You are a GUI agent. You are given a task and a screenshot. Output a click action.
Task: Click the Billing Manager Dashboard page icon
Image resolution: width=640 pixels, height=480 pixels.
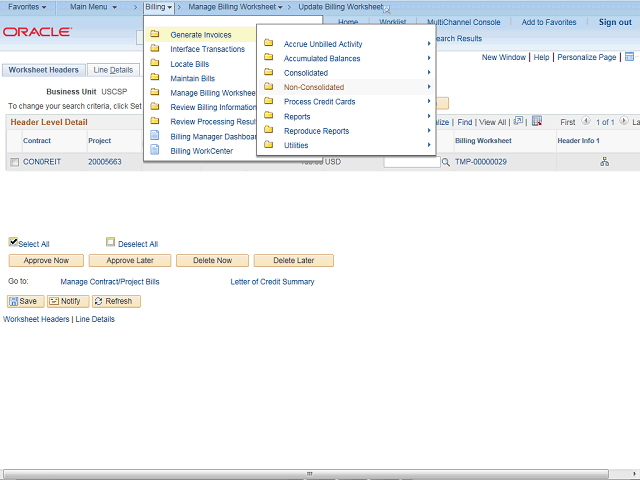pyautogui.click(x=155, y=135)
